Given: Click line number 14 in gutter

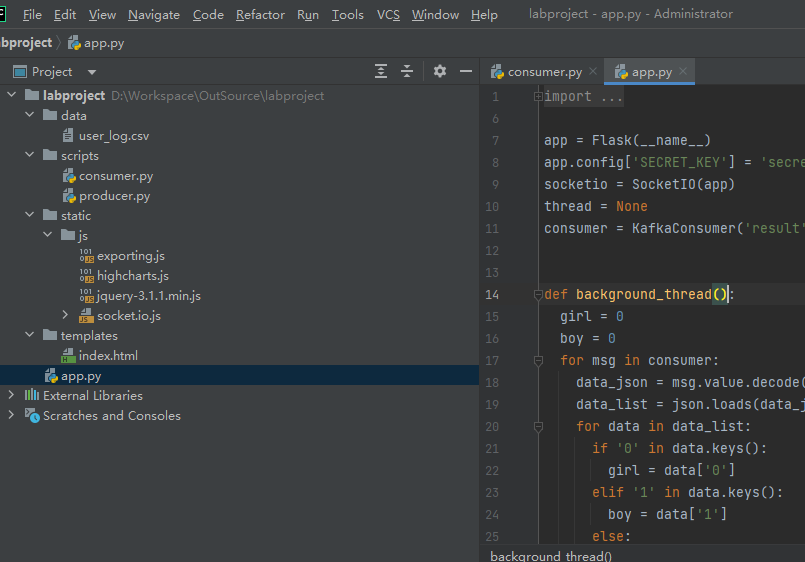Looking at the screenshot, I should tap(492, 295).
